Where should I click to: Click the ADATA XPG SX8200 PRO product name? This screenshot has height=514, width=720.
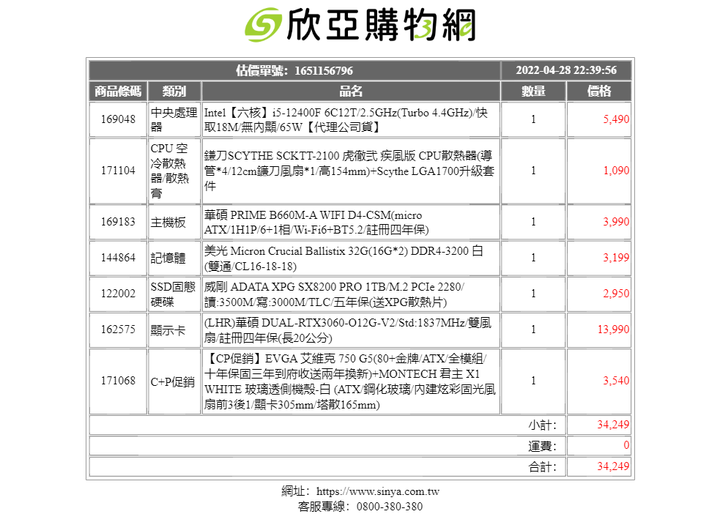(334, 294)
